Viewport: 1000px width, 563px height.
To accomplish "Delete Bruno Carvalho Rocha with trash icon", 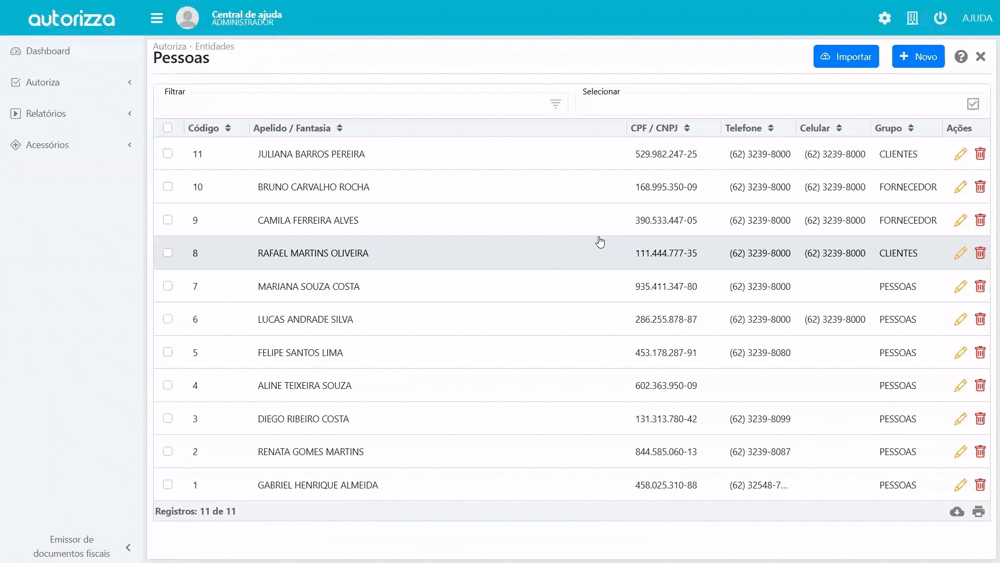I will pos(980,187).
